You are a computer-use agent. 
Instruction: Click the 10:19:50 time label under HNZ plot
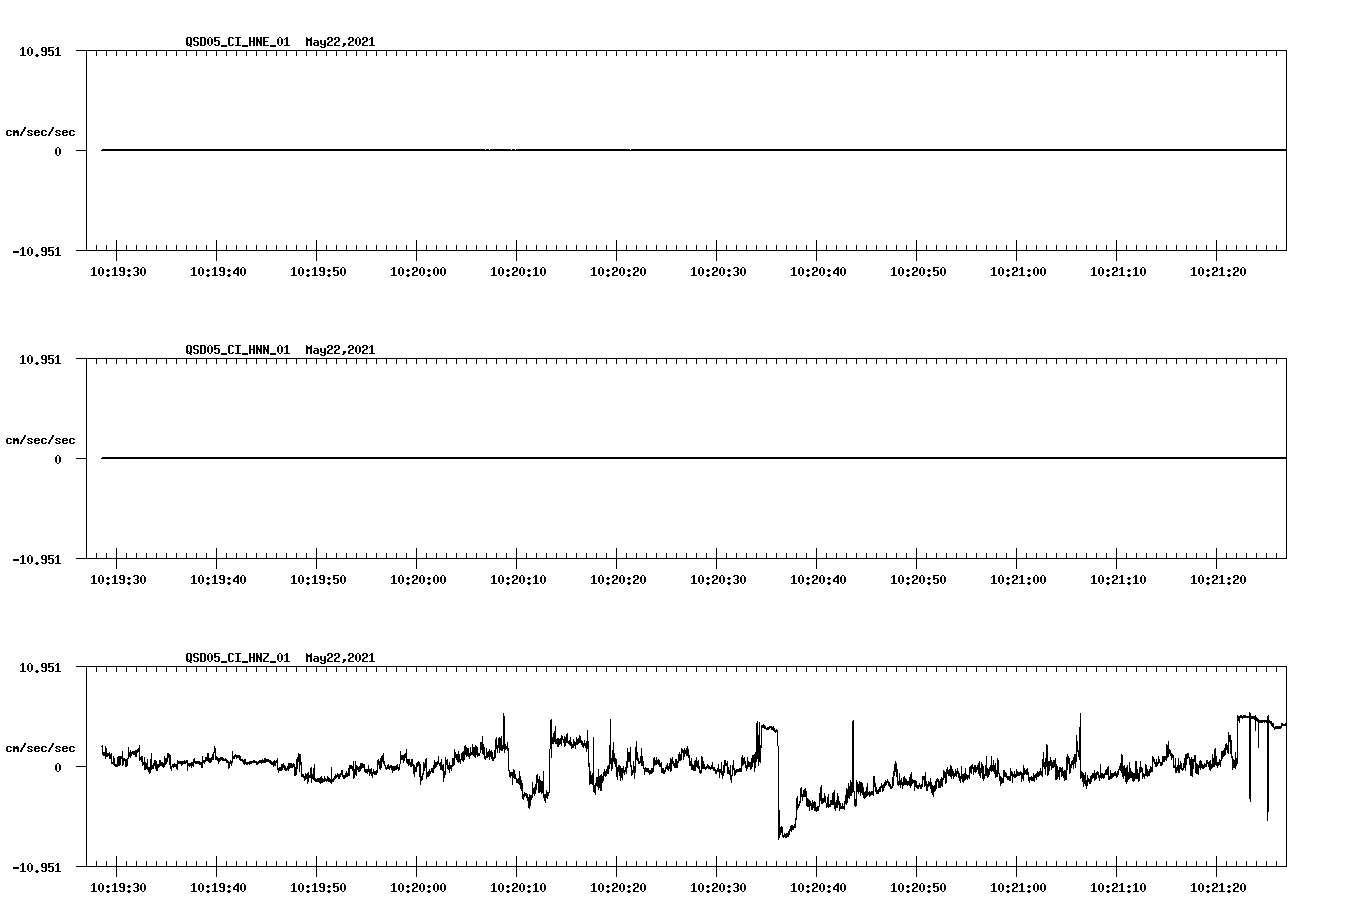[318, 887]
